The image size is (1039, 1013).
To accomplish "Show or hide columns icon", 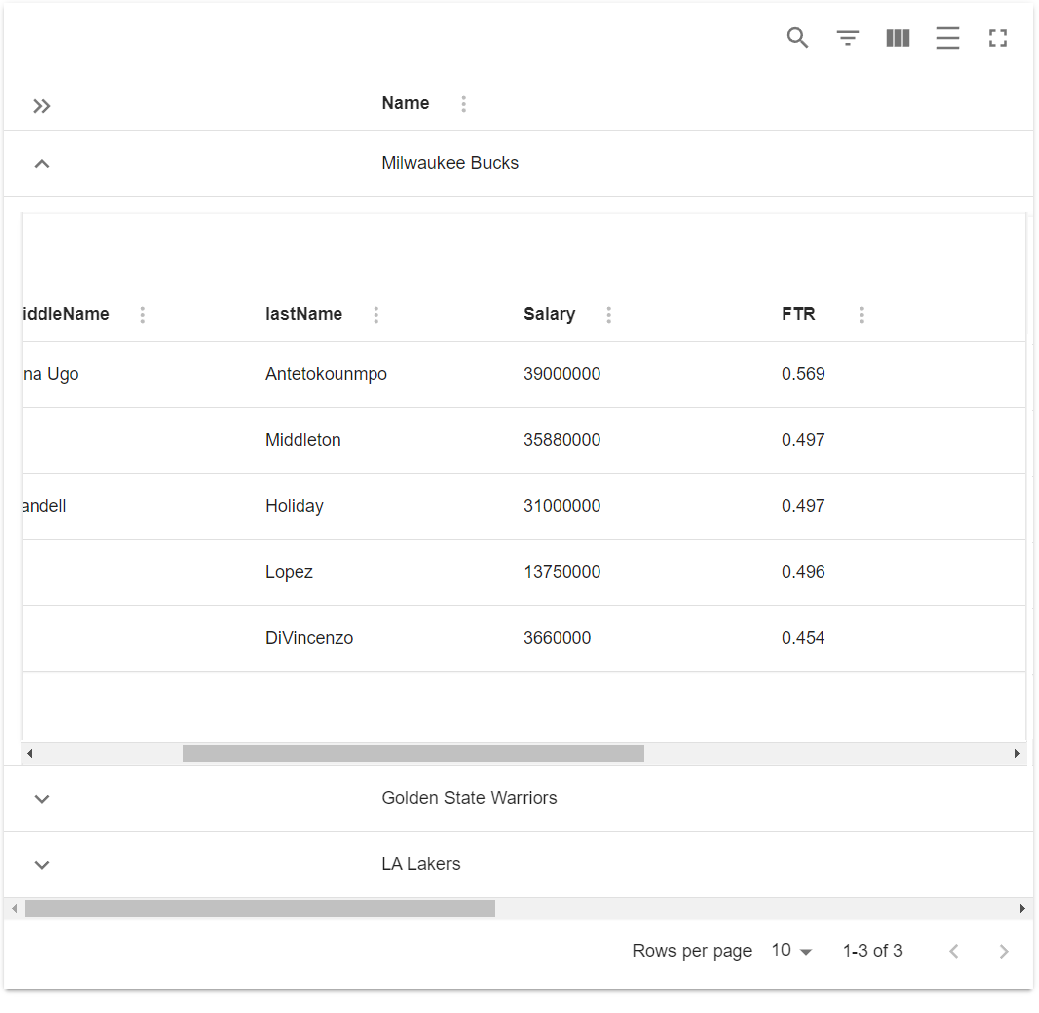I will pos(898,38).
